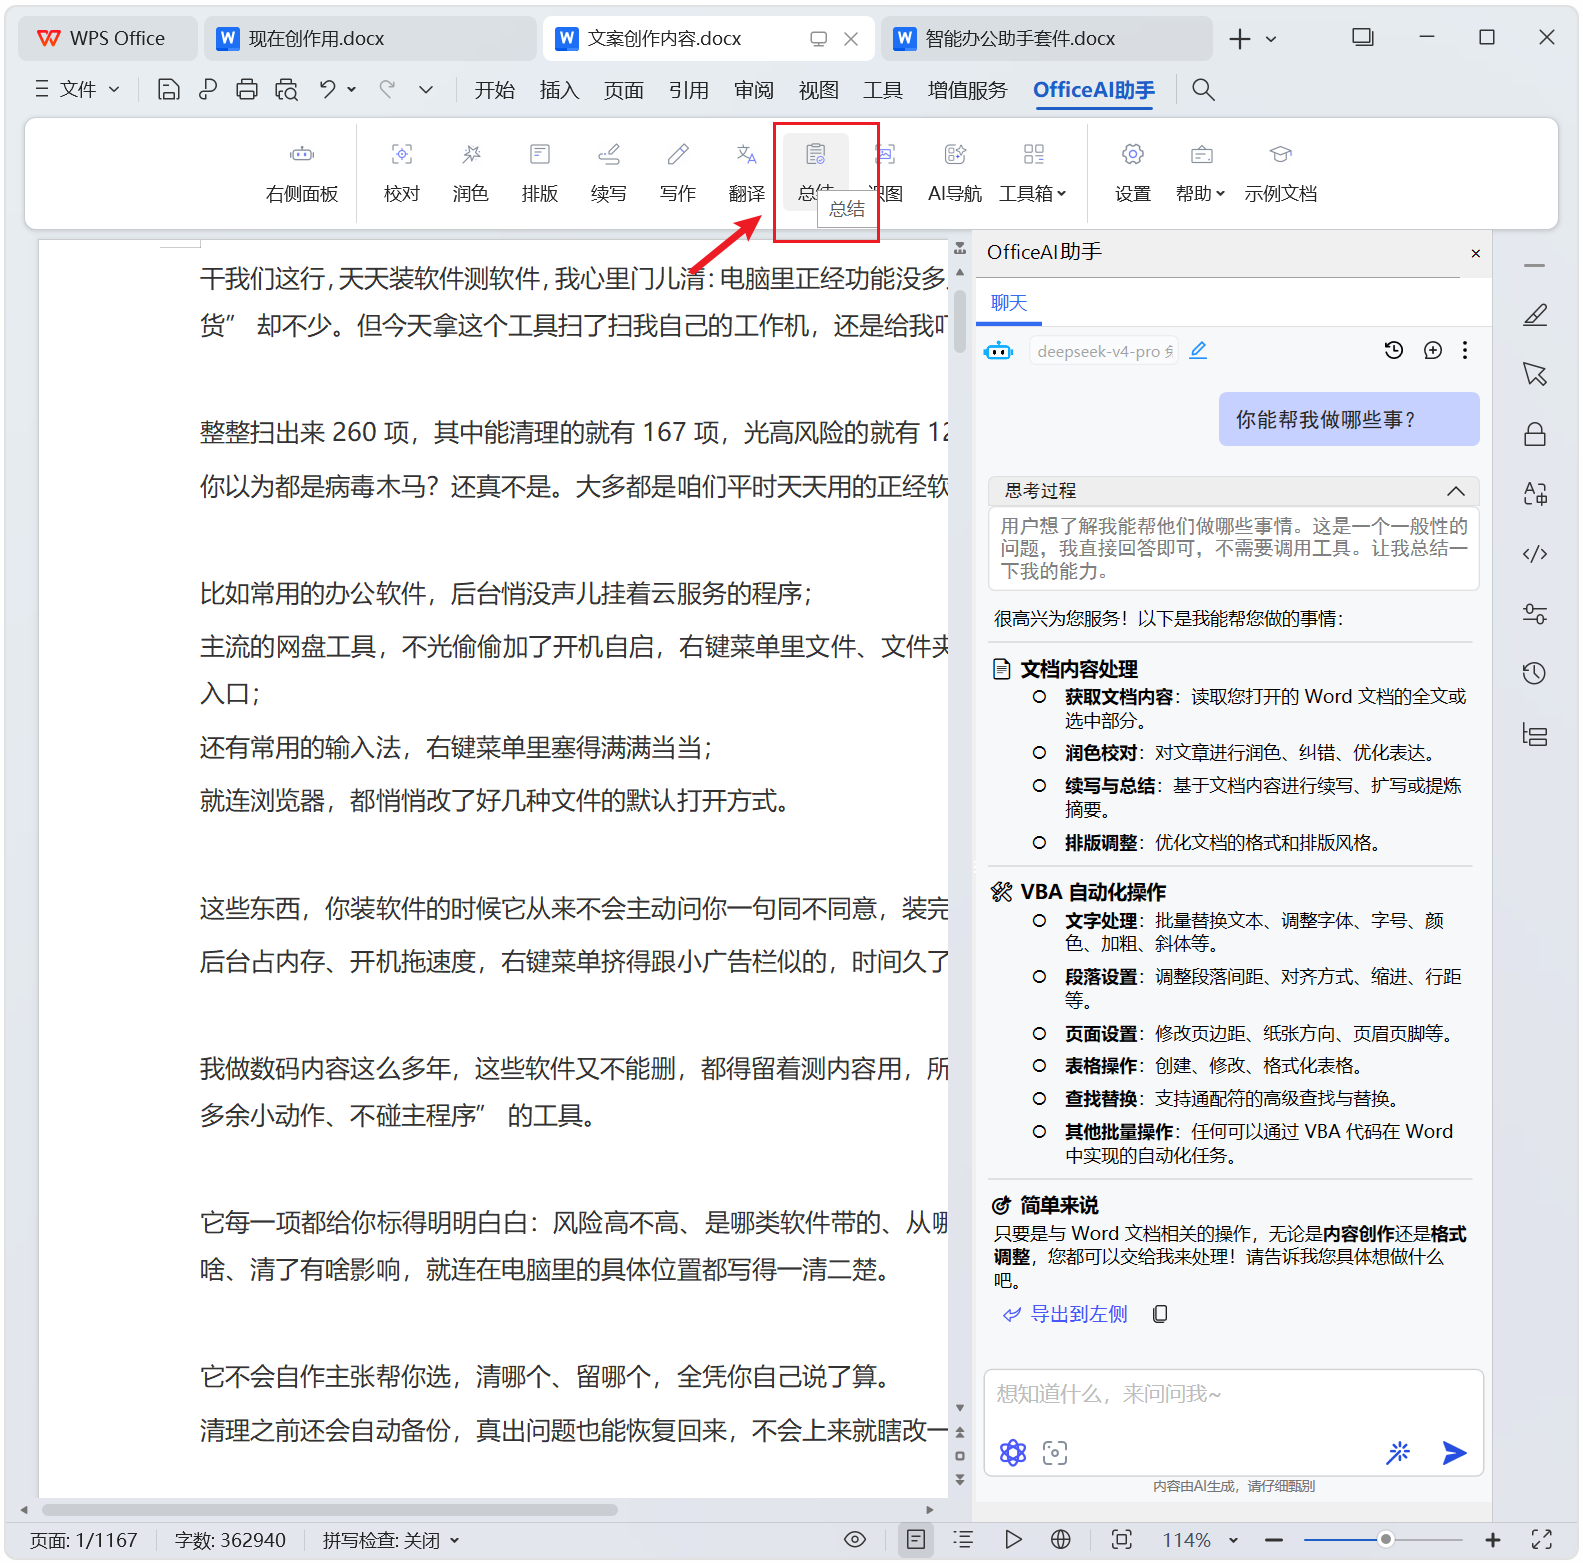This screenshot has height=1563, width=1583.
Task: Expand the quick access toolbar customize arrow
Action: tap(426, 90)
